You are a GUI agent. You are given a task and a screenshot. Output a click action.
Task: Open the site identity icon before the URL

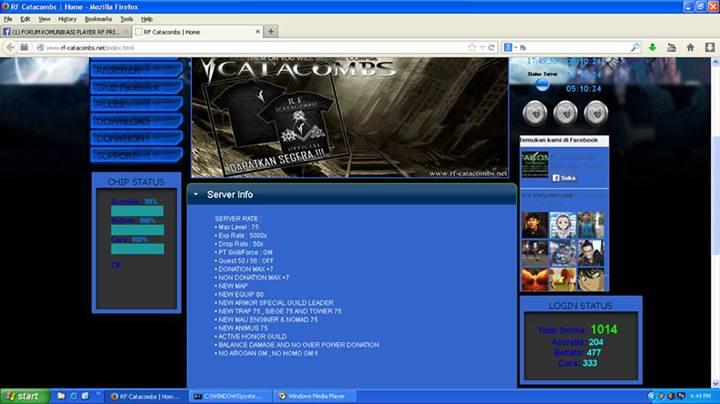point(40,47)
